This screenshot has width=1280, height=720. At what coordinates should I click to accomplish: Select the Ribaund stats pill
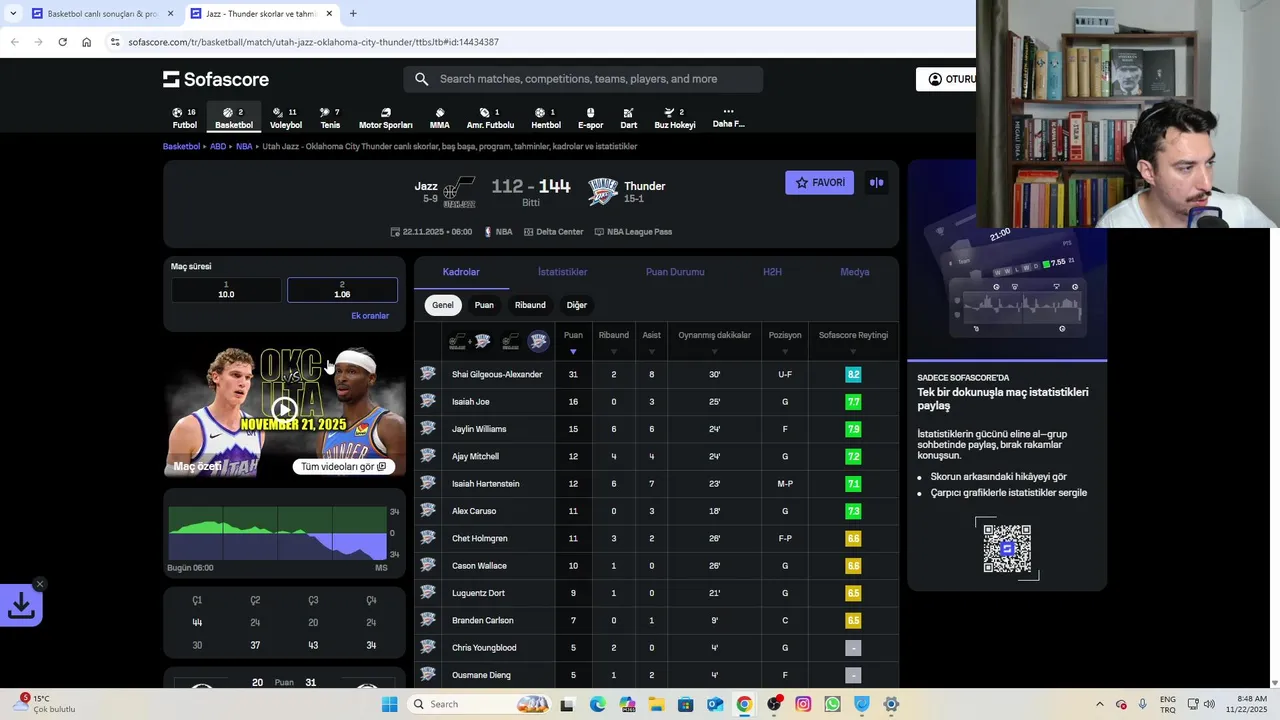pyautogui.click(x=530, y=305)
